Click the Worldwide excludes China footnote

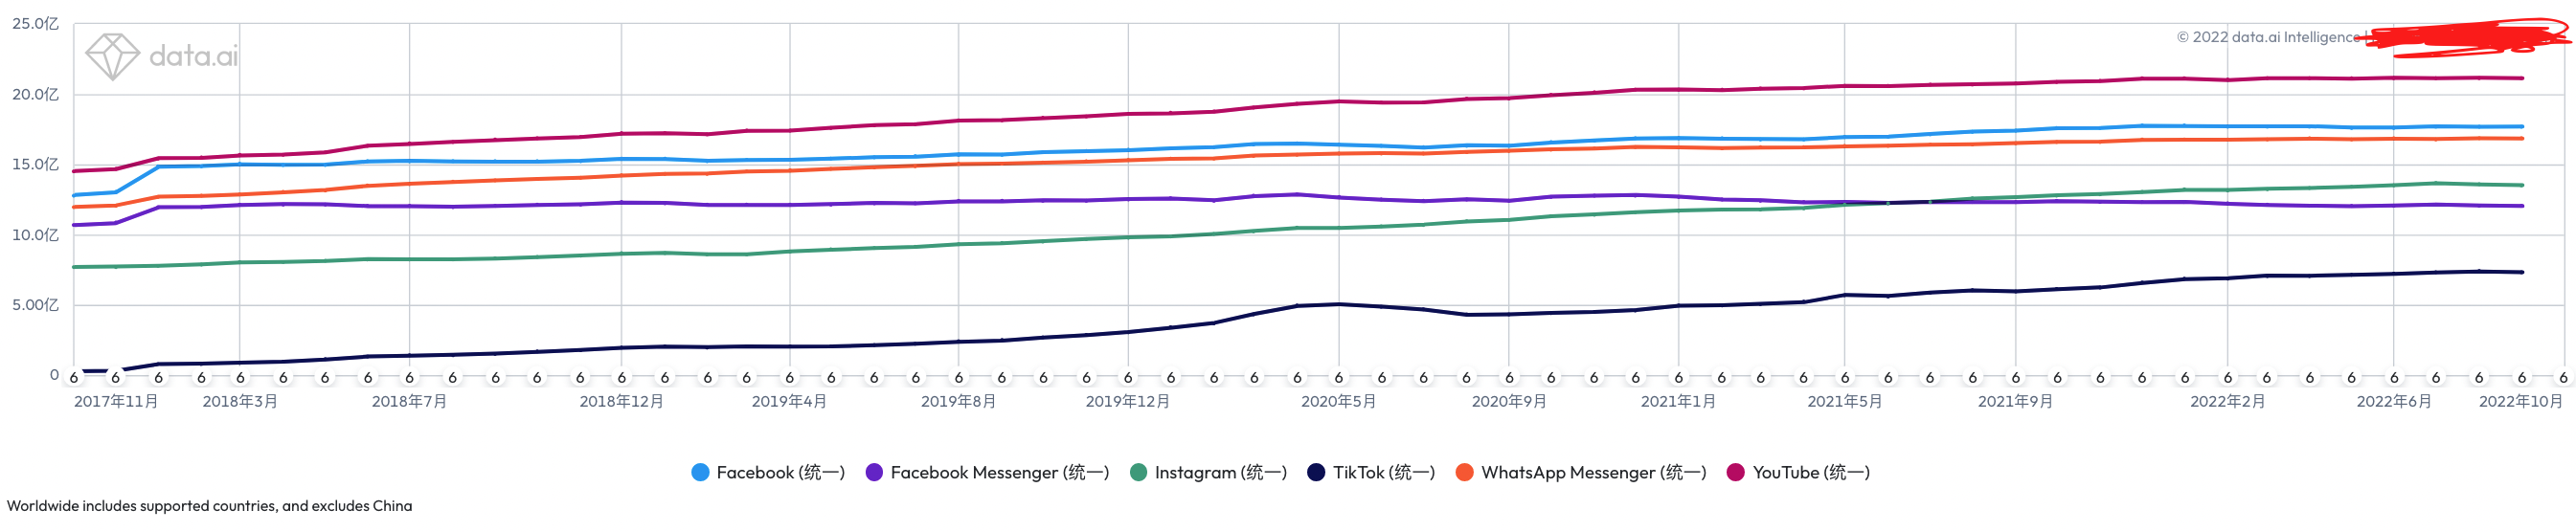(209, 506)
